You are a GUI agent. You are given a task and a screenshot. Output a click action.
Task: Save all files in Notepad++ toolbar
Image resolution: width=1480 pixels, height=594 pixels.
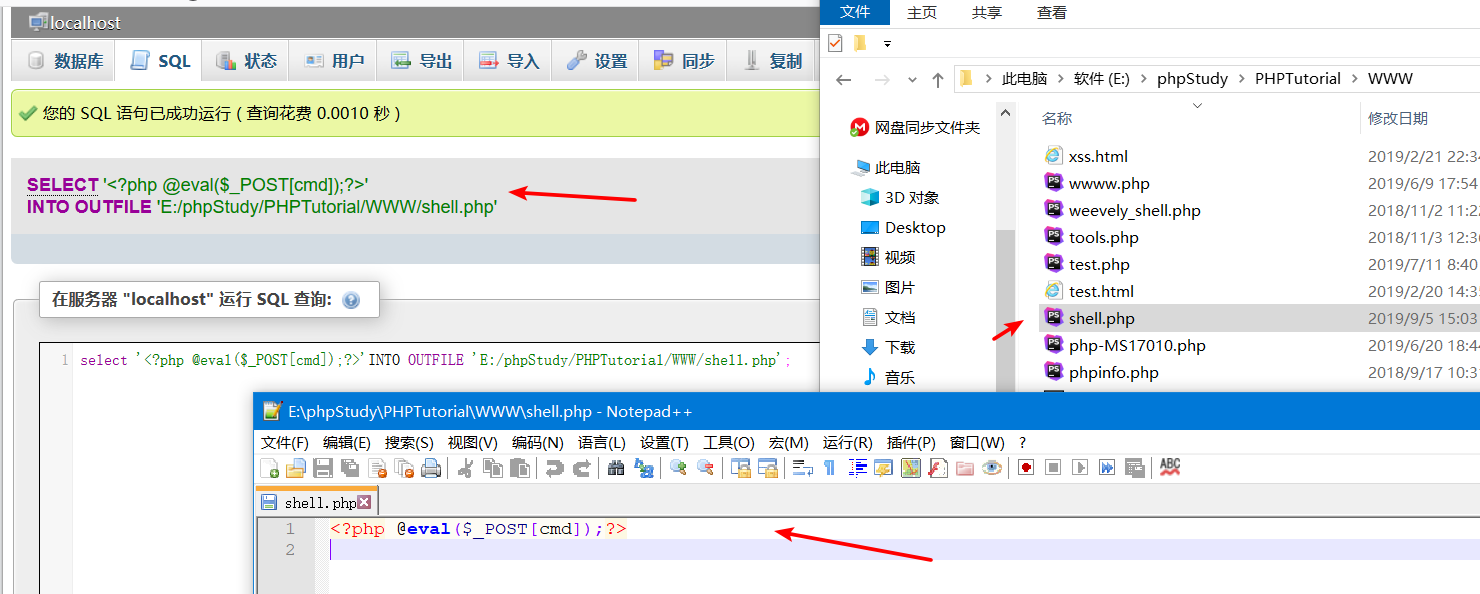point(350,468)
